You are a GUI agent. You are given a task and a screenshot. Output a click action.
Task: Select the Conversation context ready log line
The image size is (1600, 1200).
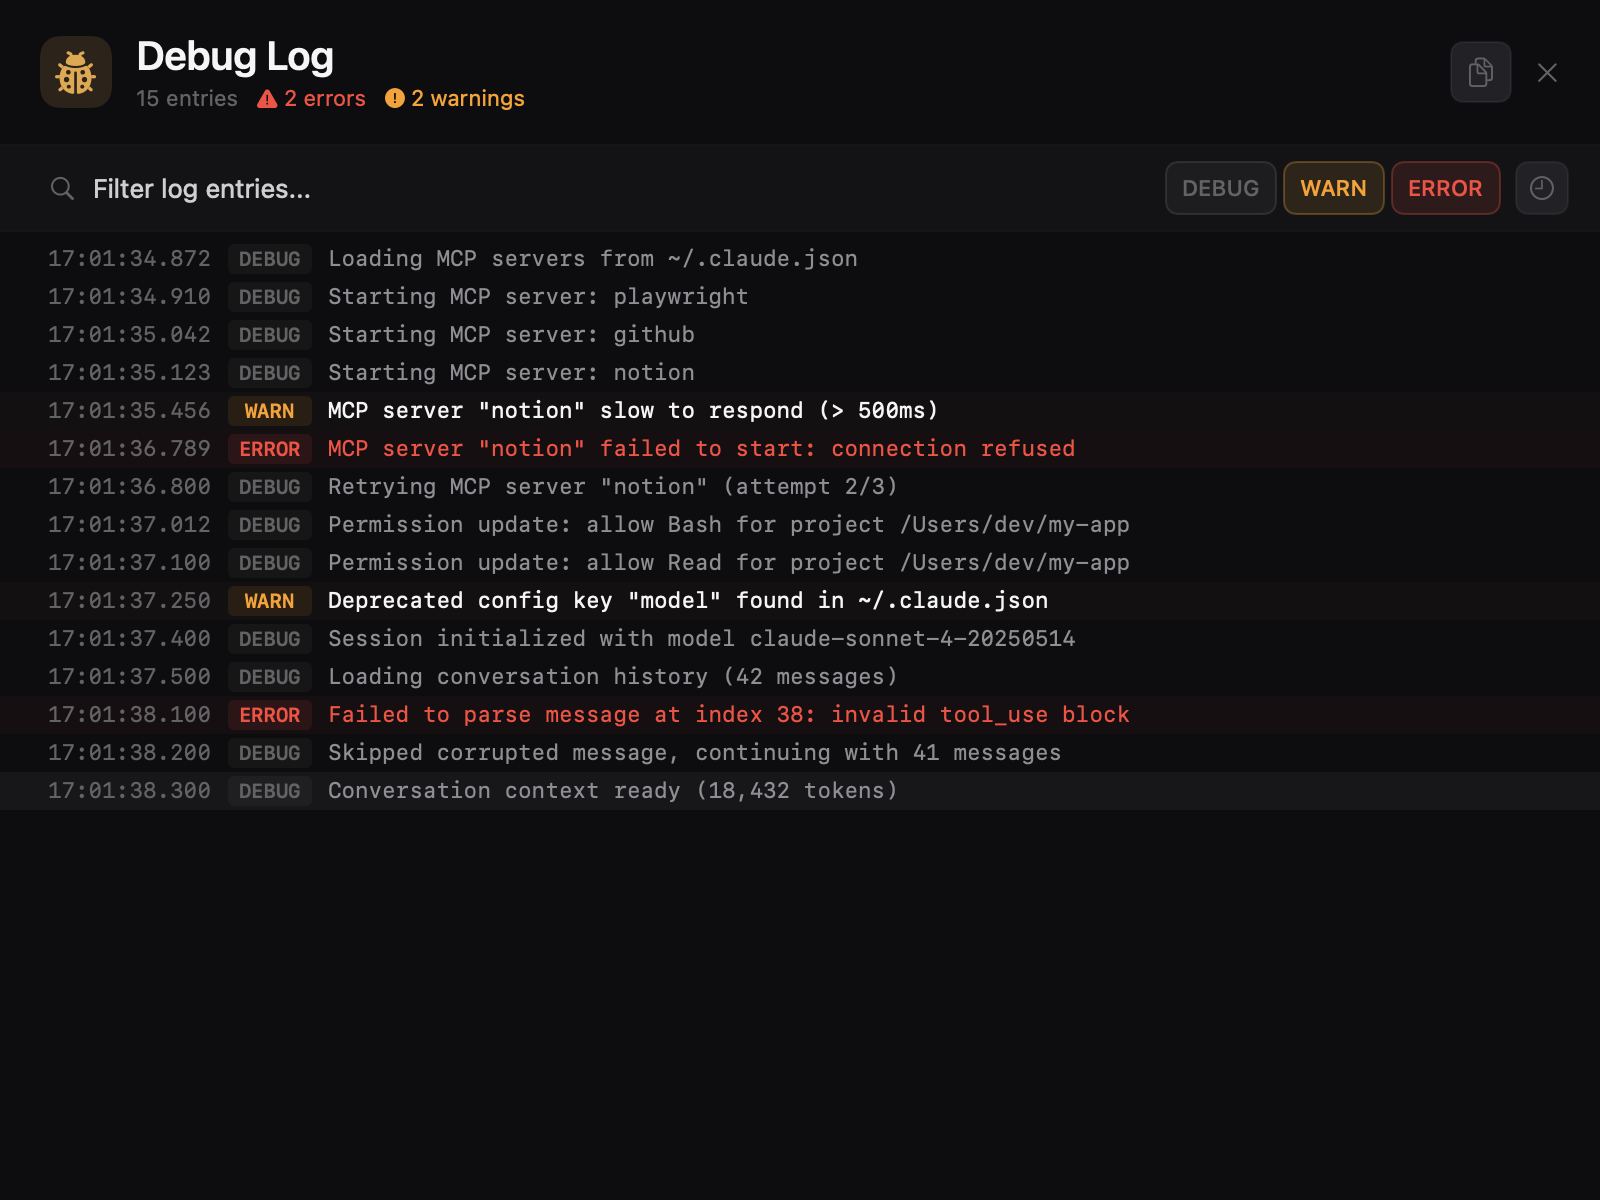[612, 790]
